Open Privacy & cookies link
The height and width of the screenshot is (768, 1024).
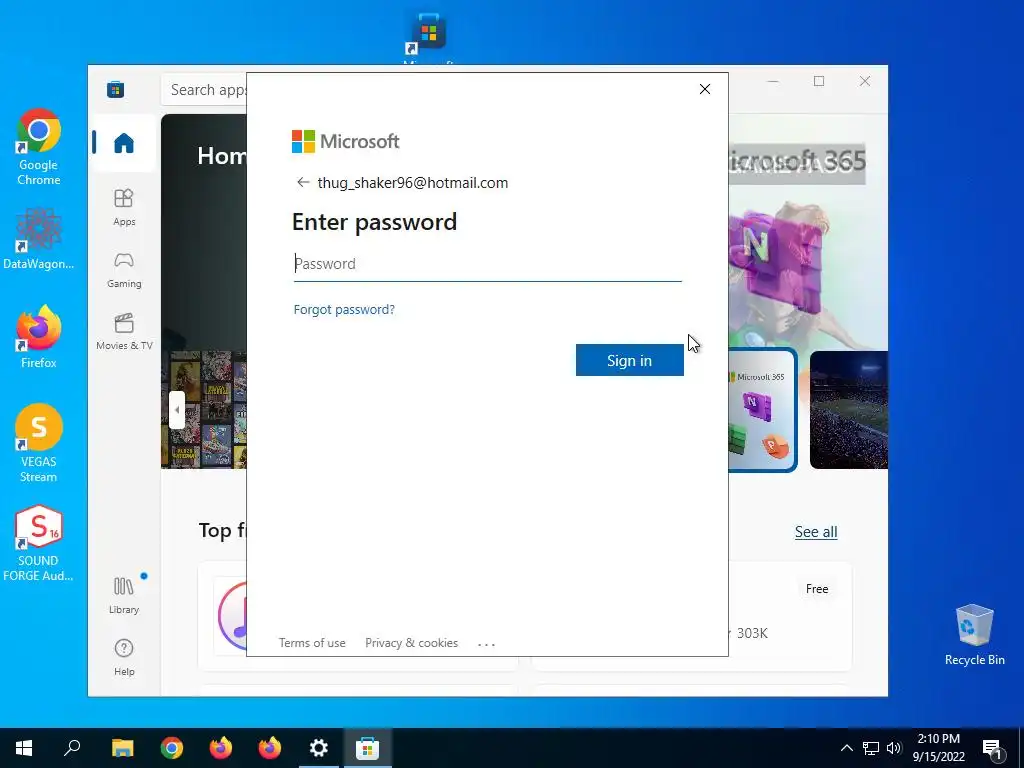pos(411,643)
